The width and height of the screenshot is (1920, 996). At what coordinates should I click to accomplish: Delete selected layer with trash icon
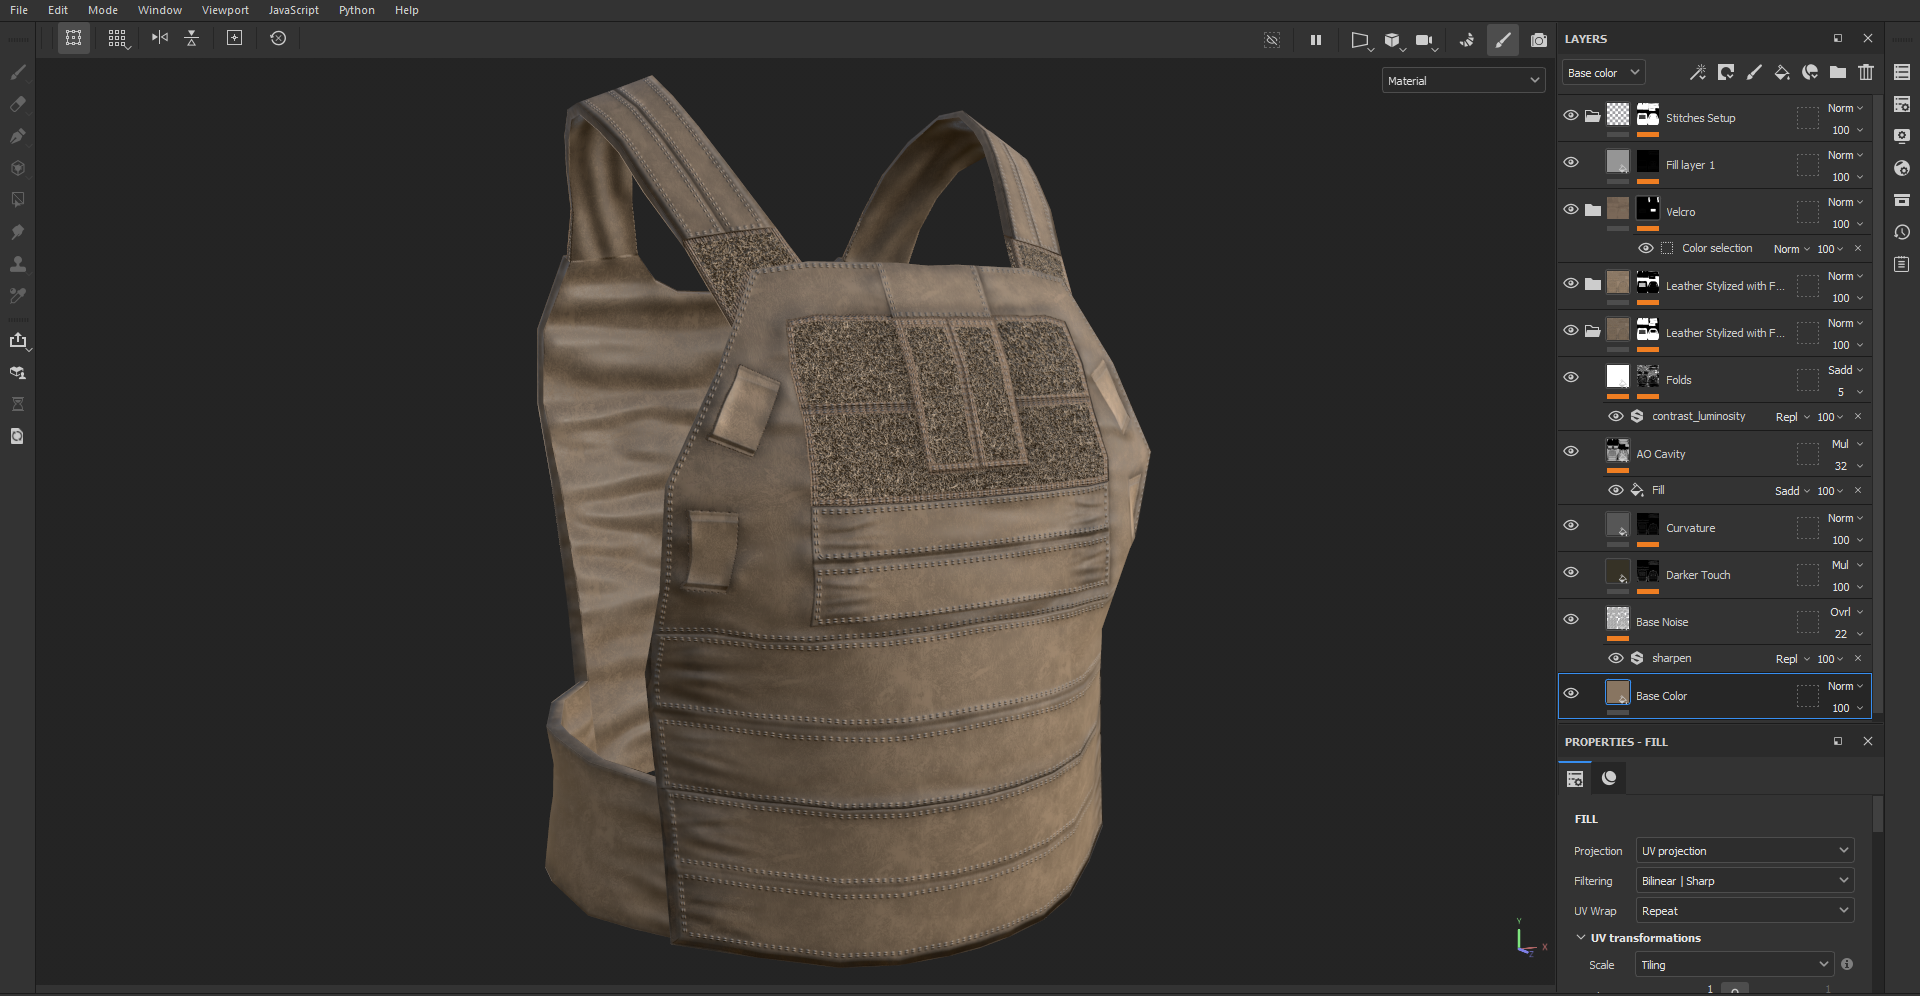click(x=1866, y=72)
